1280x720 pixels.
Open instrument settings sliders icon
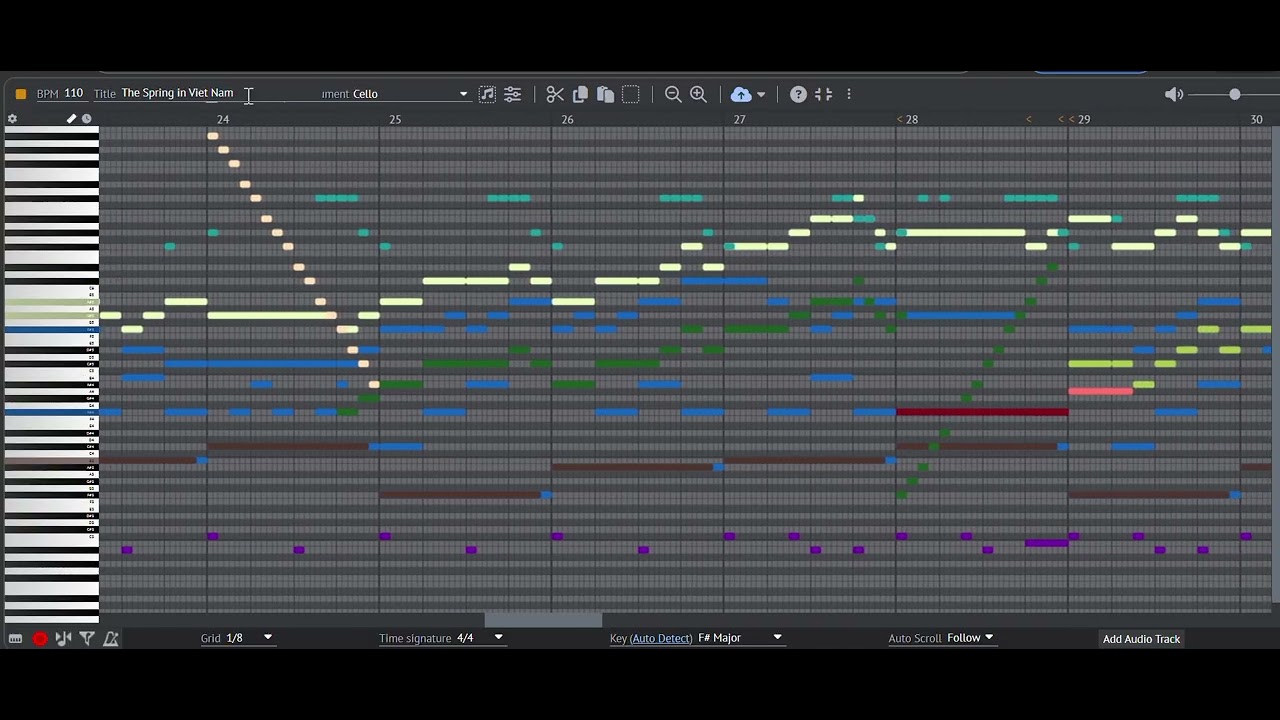(x=512, y=94)
